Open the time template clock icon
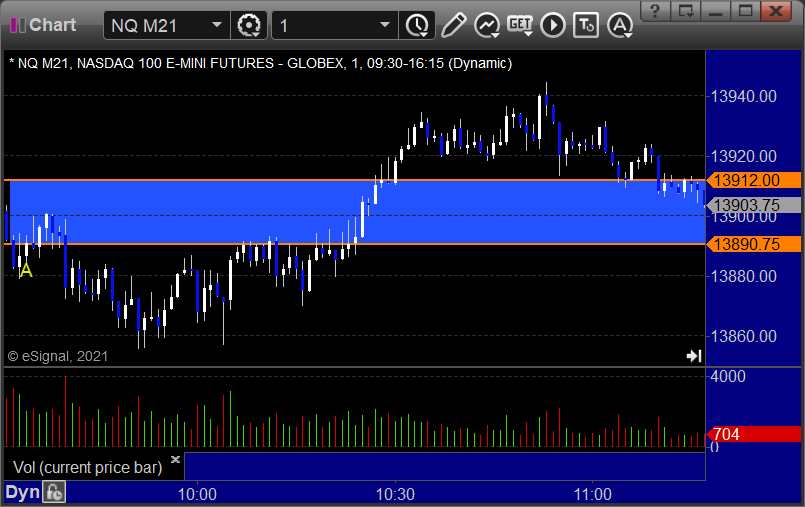The width and height of the screenshot is (805, 507). click(417, 25)
